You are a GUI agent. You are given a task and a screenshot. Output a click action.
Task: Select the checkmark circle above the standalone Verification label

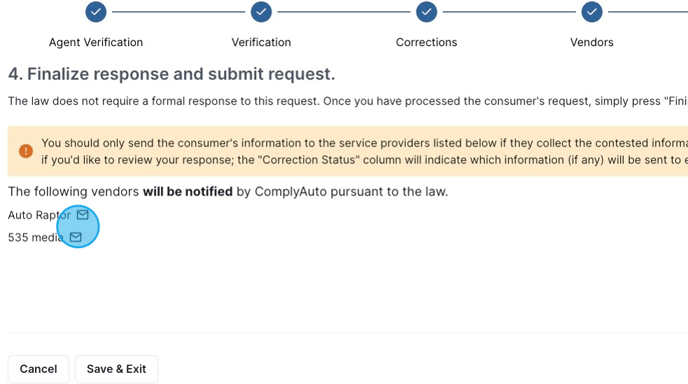pyautogui.click(x=261, y=12)
